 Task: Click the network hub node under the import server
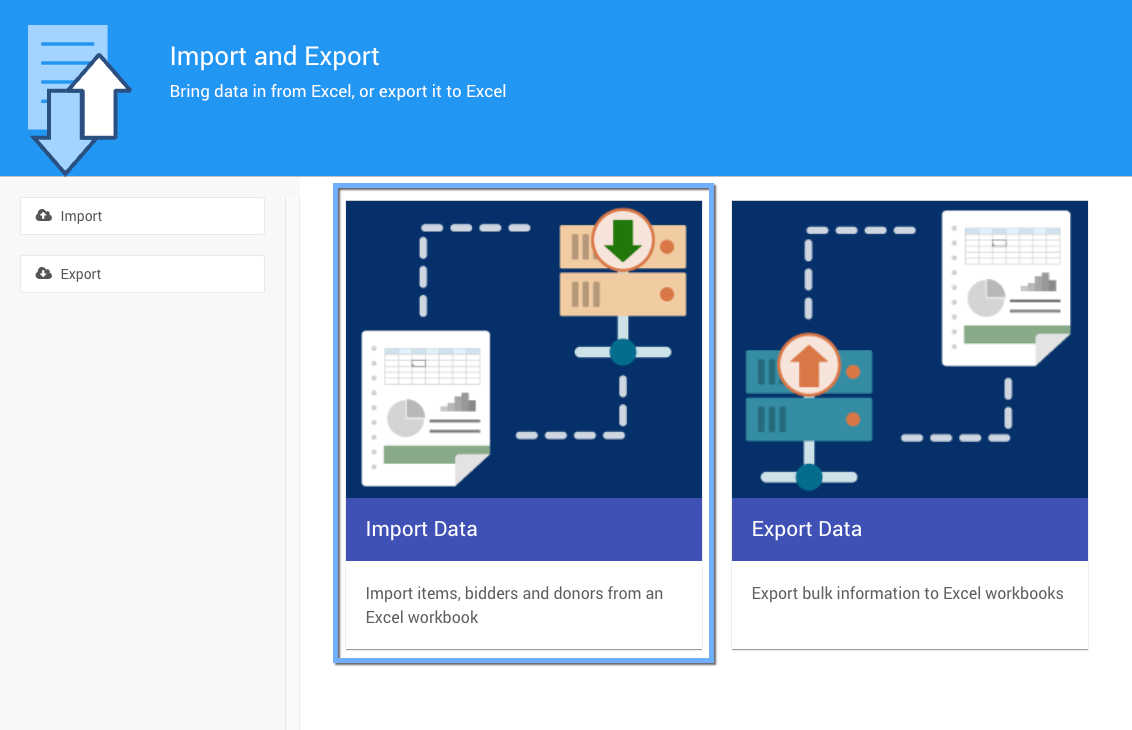623,352
